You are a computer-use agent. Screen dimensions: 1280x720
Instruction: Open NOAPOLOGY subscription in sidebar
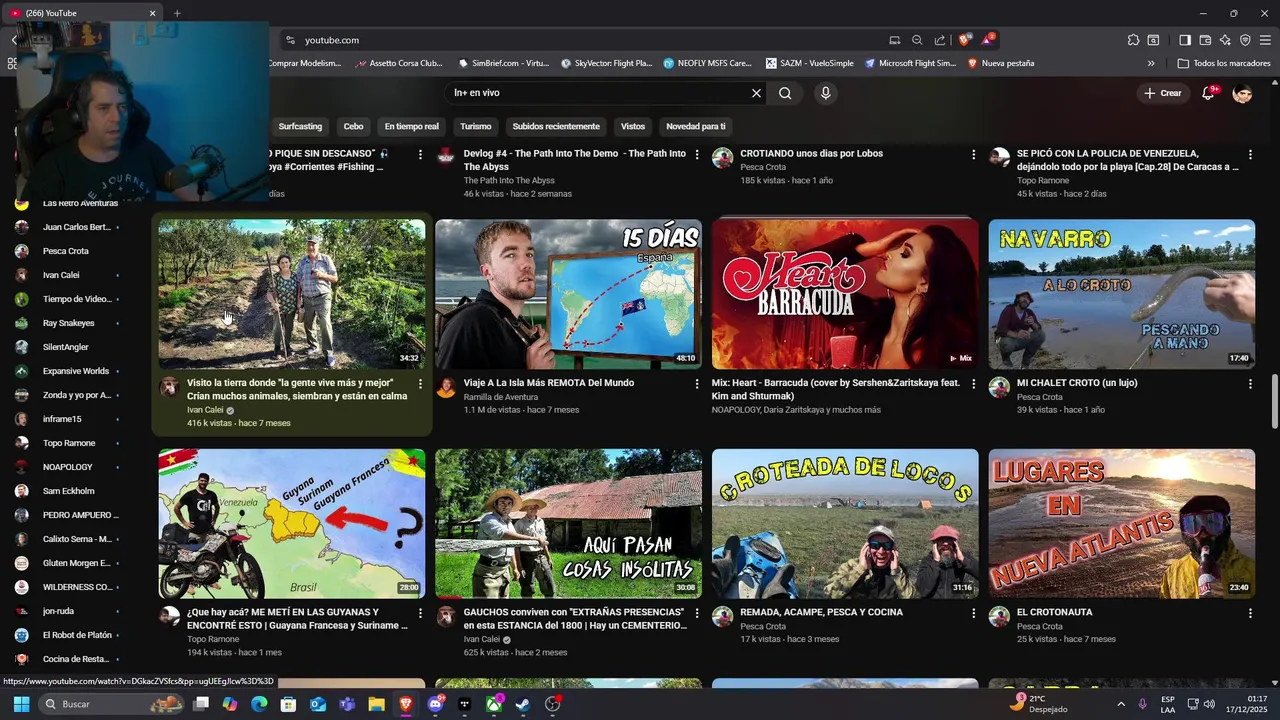click(66, 467)
